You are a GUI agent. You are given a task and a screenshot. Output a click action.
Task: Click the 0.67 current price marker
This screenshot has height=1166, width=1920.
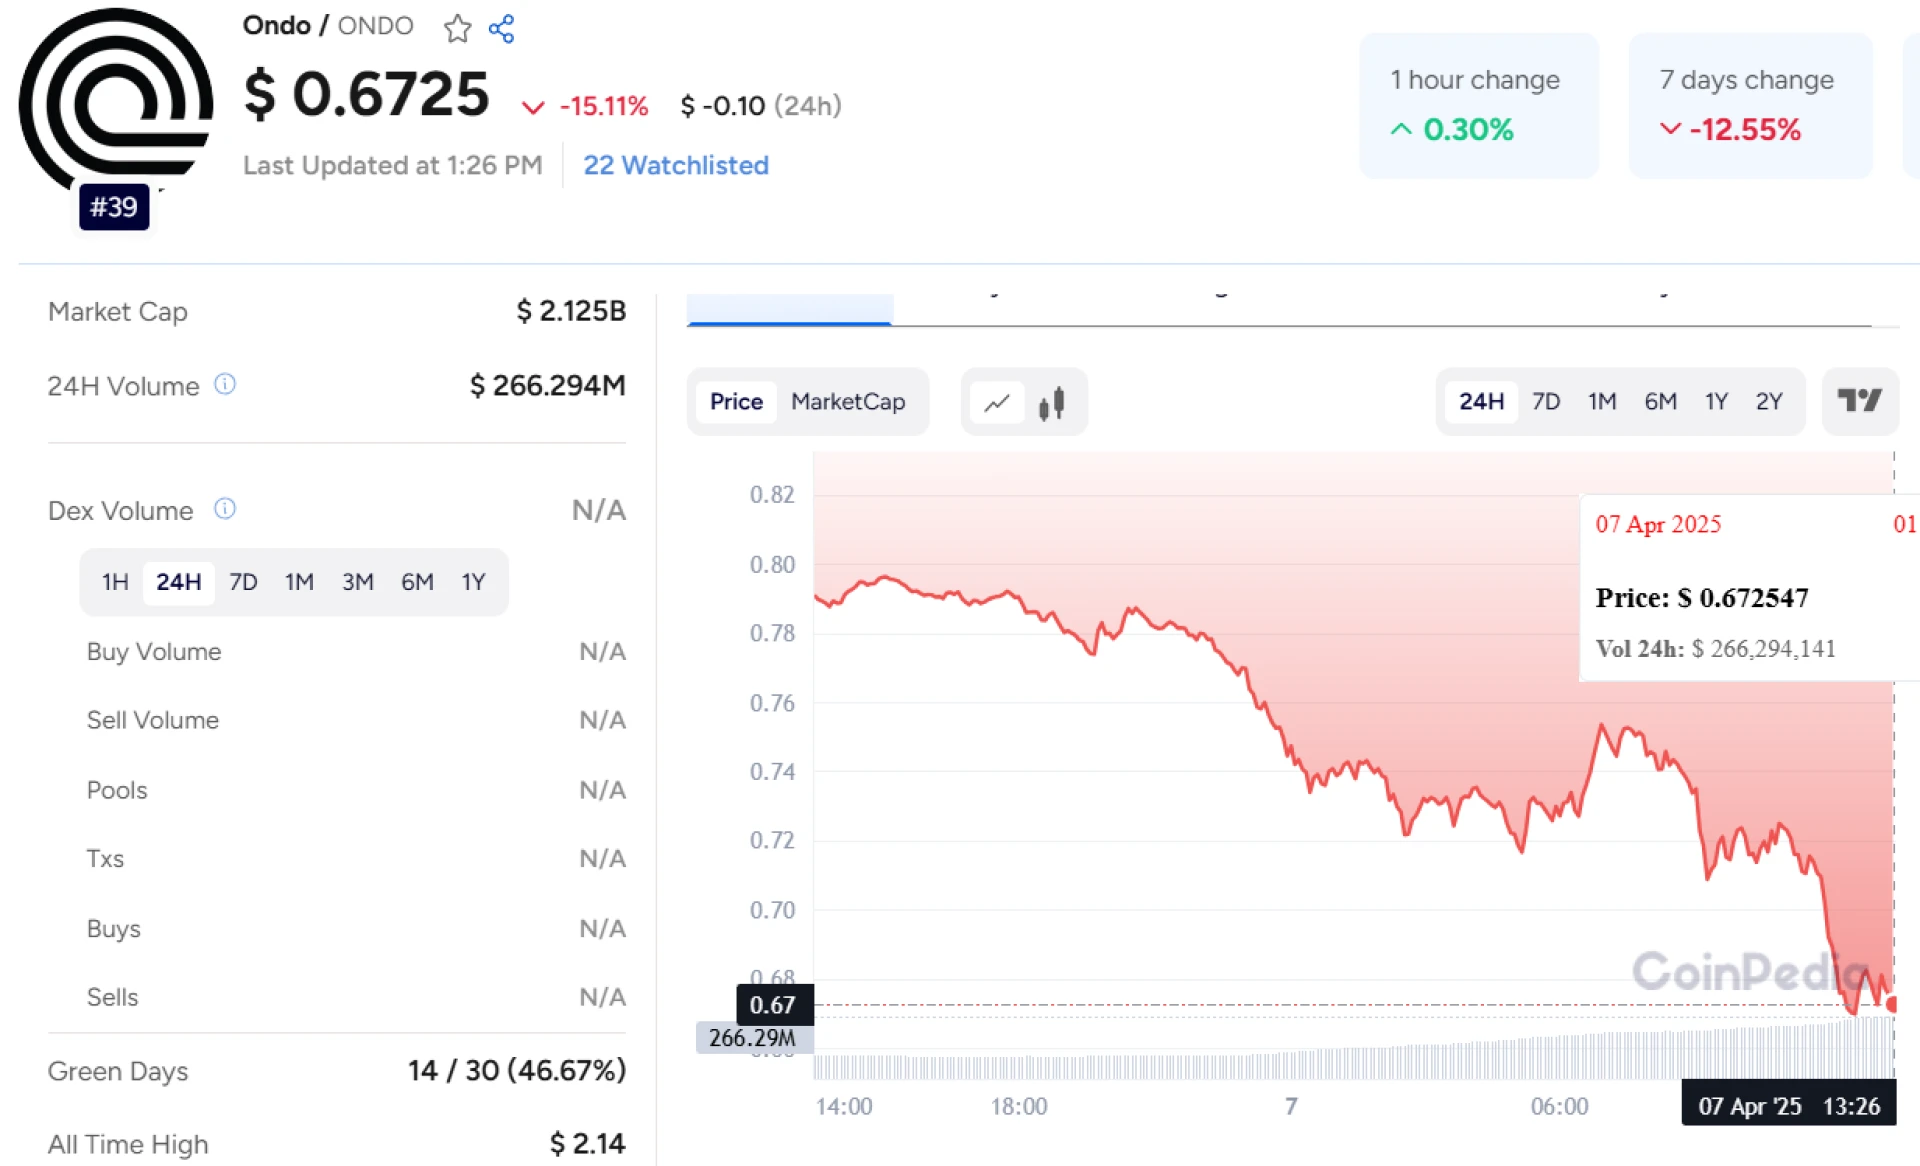click(773, 1005)
